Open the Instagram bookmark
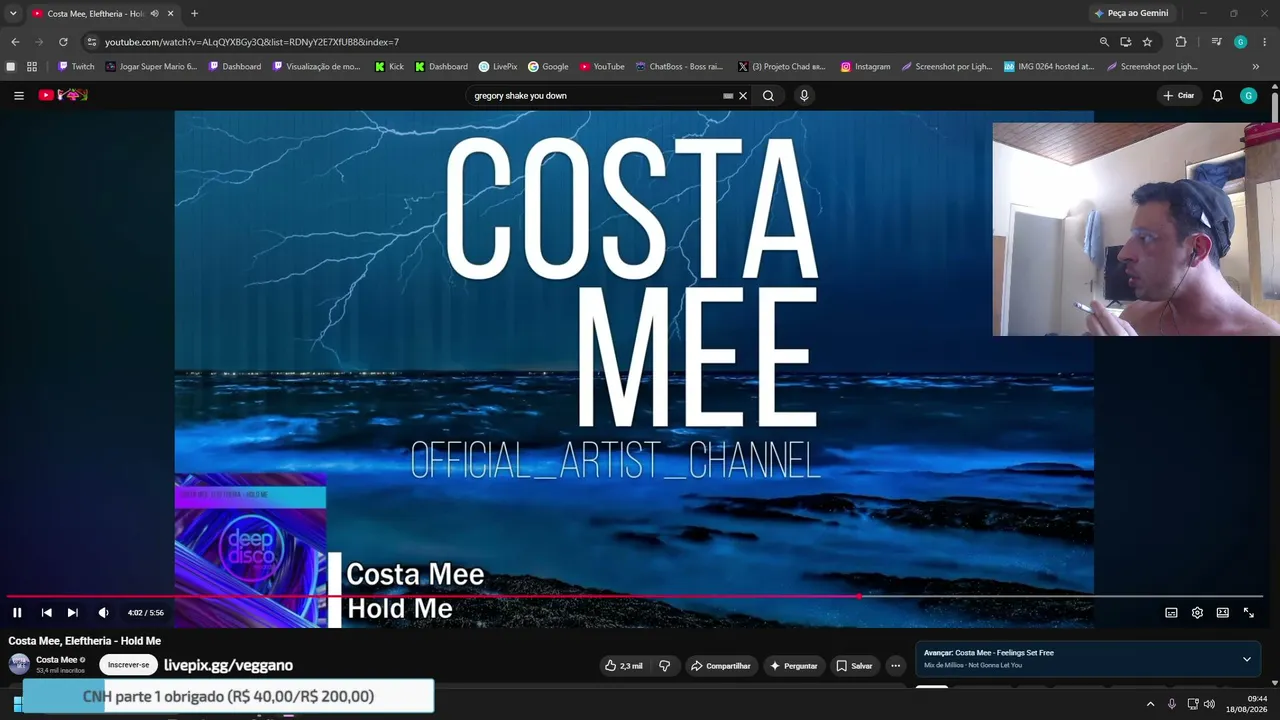1280x720 pixels. [865, 67]
